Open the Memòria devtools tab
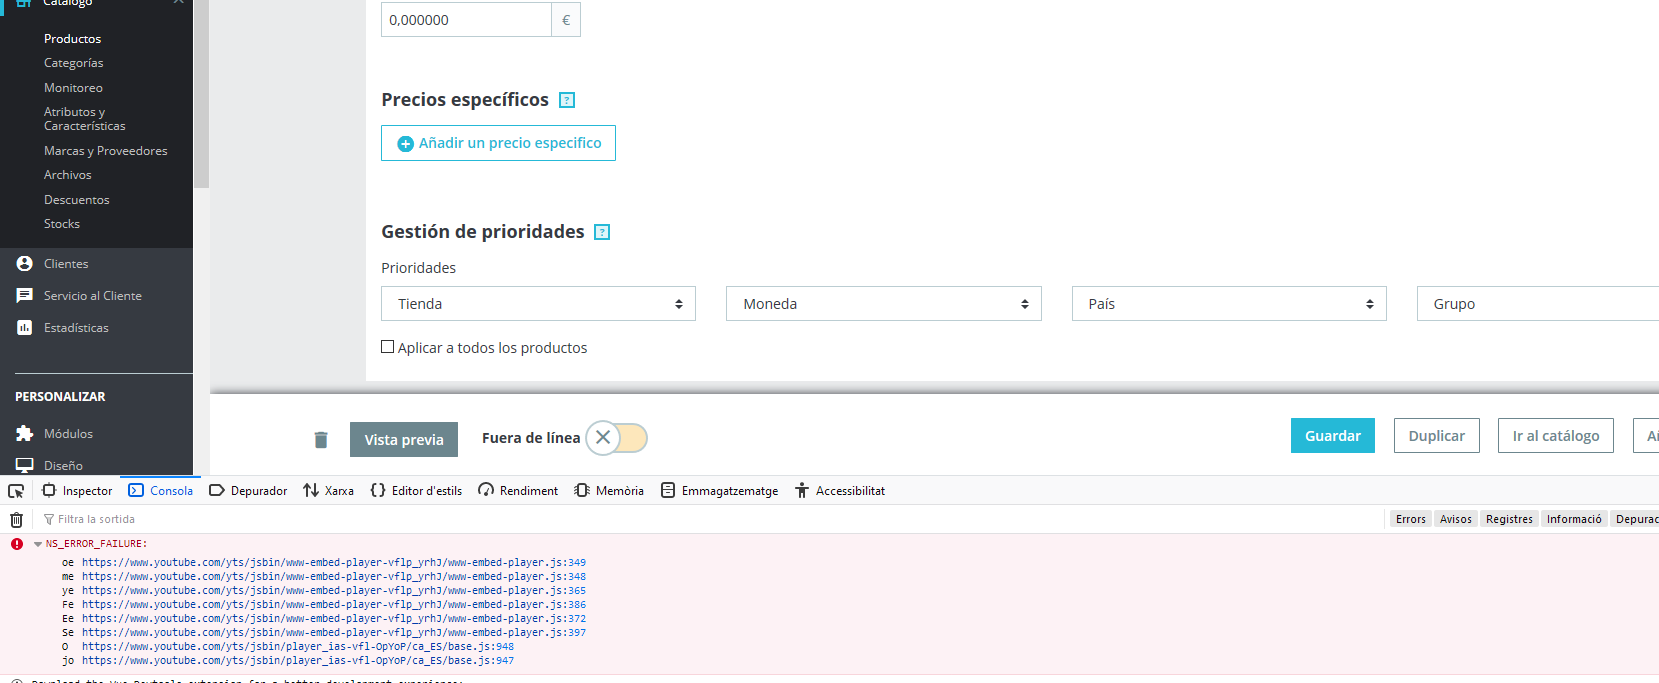Viewport: 1659px width, 683px height. point(609,491)
